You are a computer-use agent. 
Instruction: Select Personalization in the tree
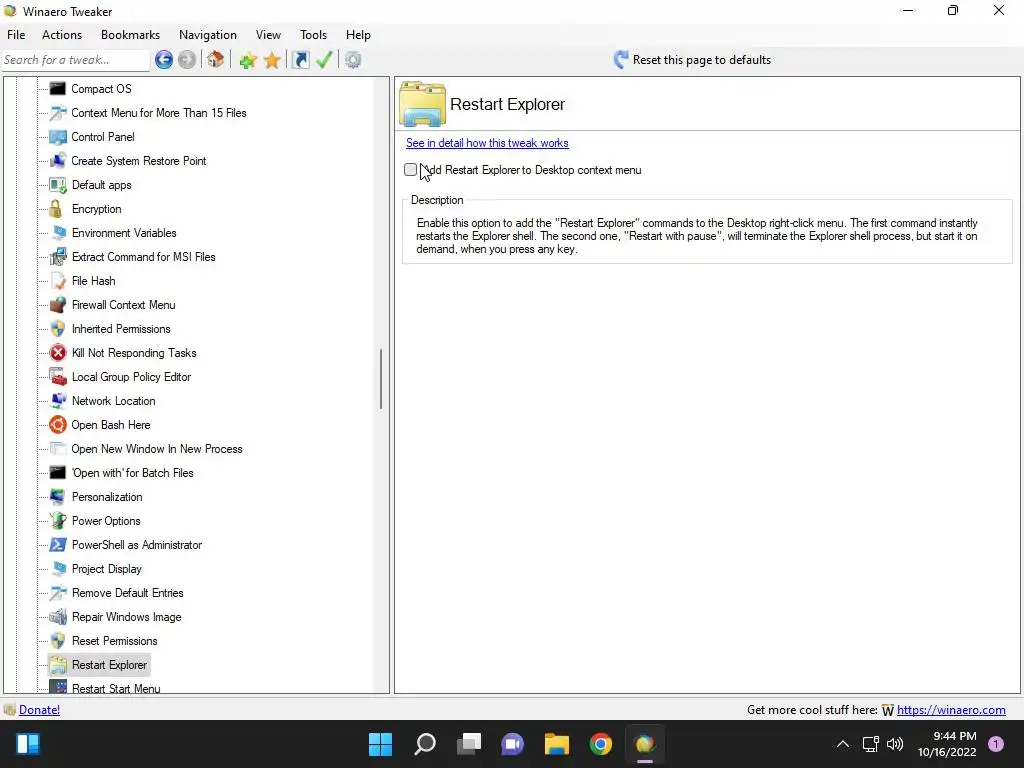pyautogui.click(x=107, y=497)
